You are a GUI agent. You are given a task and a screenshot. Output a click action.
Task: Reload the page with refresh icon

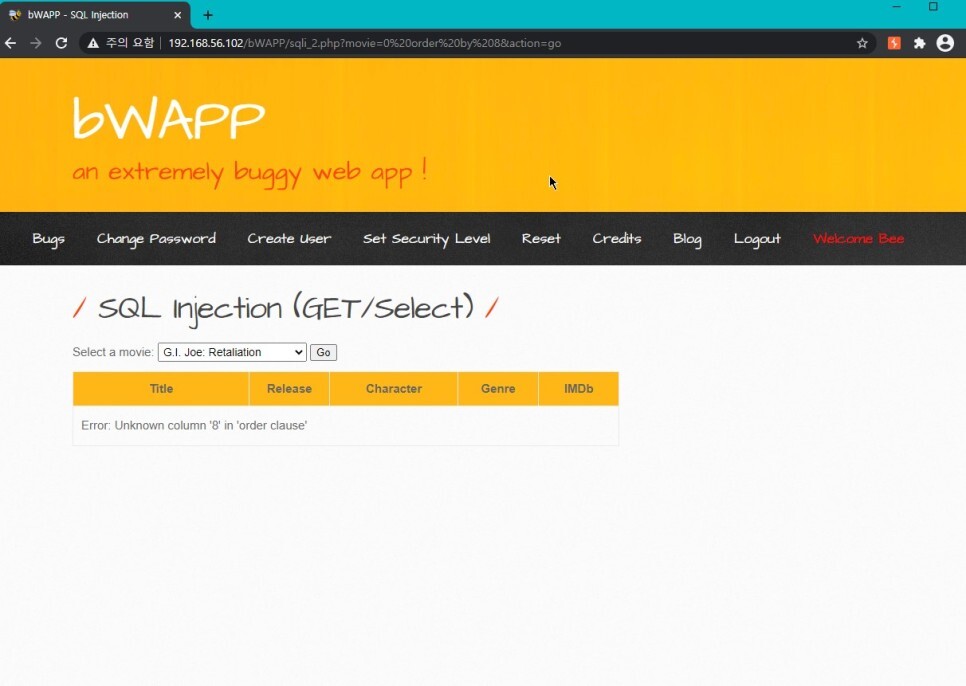[61, 43]
